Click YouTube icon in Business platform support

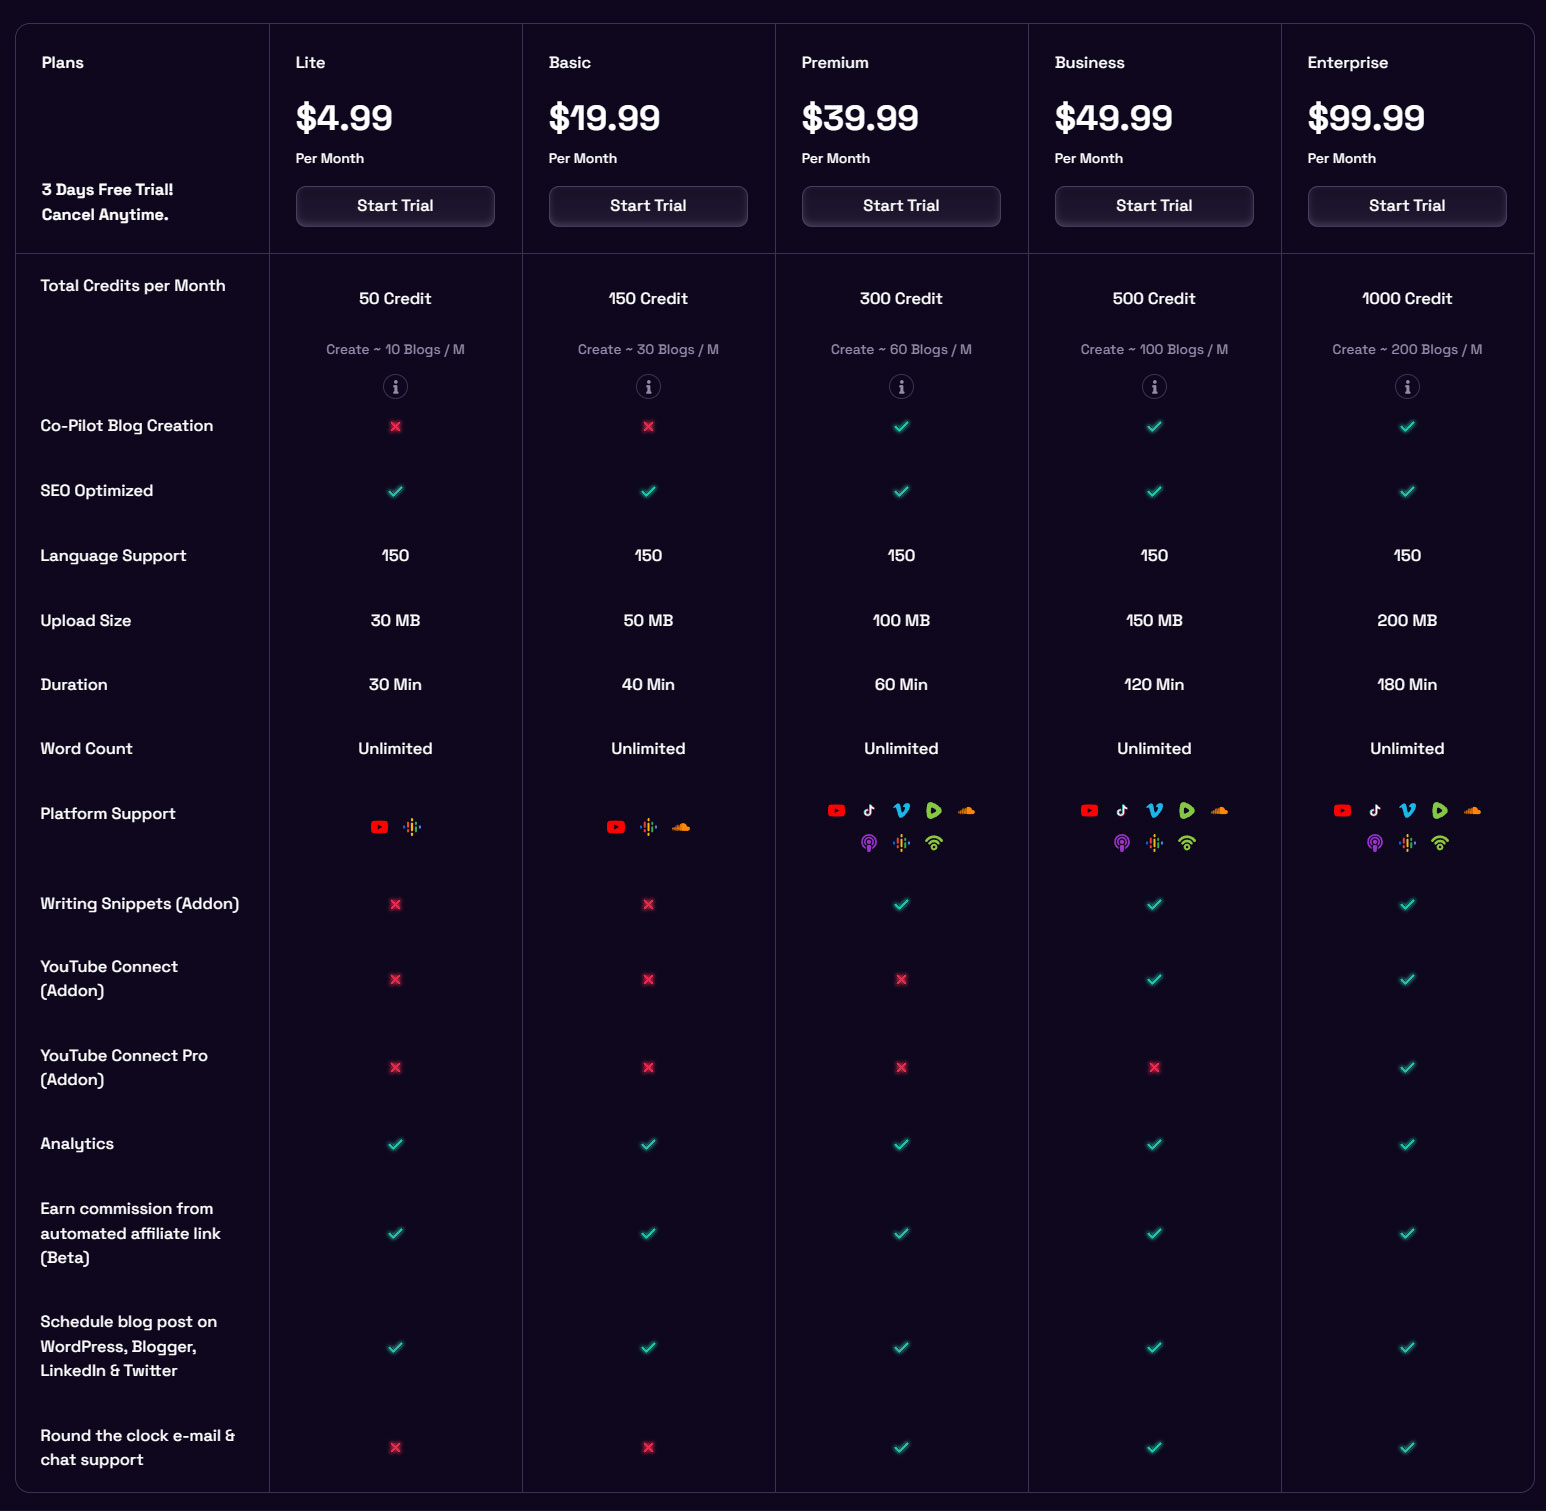tap(1090, 811)
